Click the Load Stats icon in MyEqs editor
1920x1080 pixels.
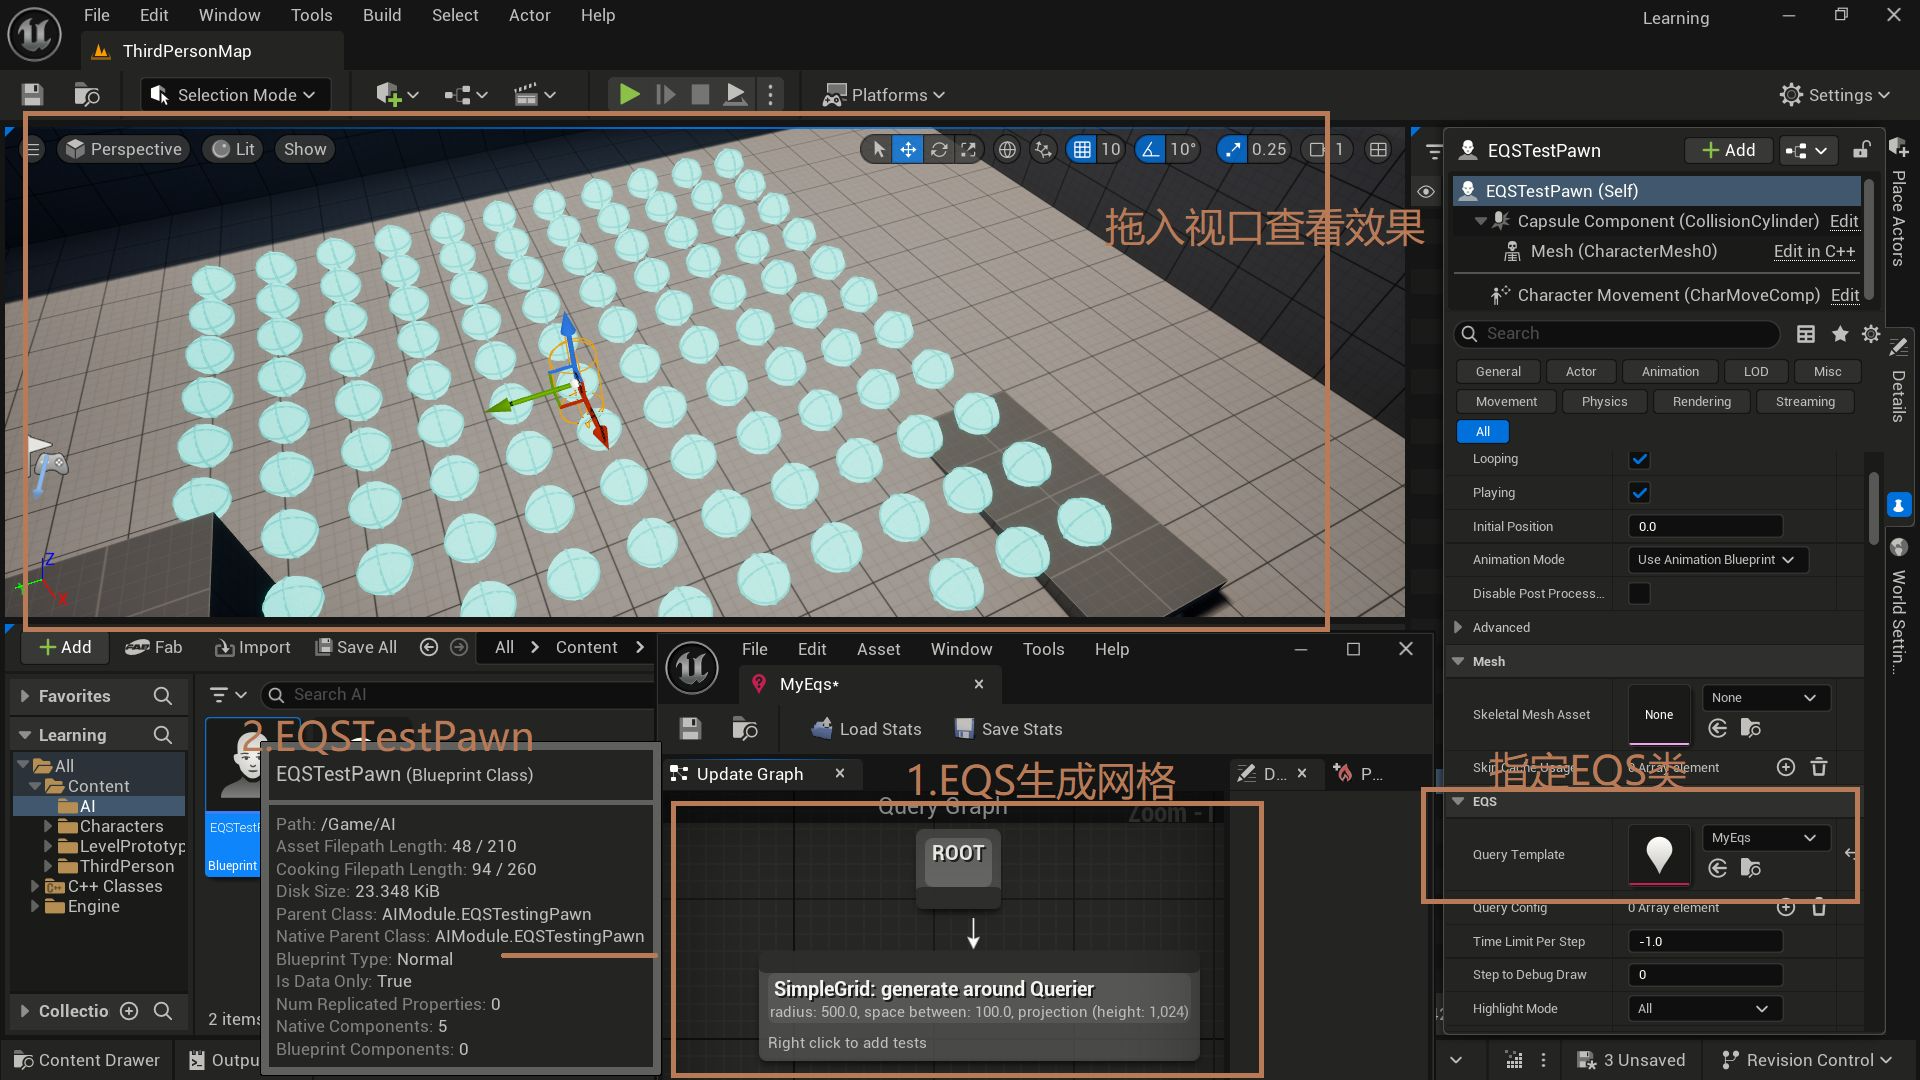[821, 729]
